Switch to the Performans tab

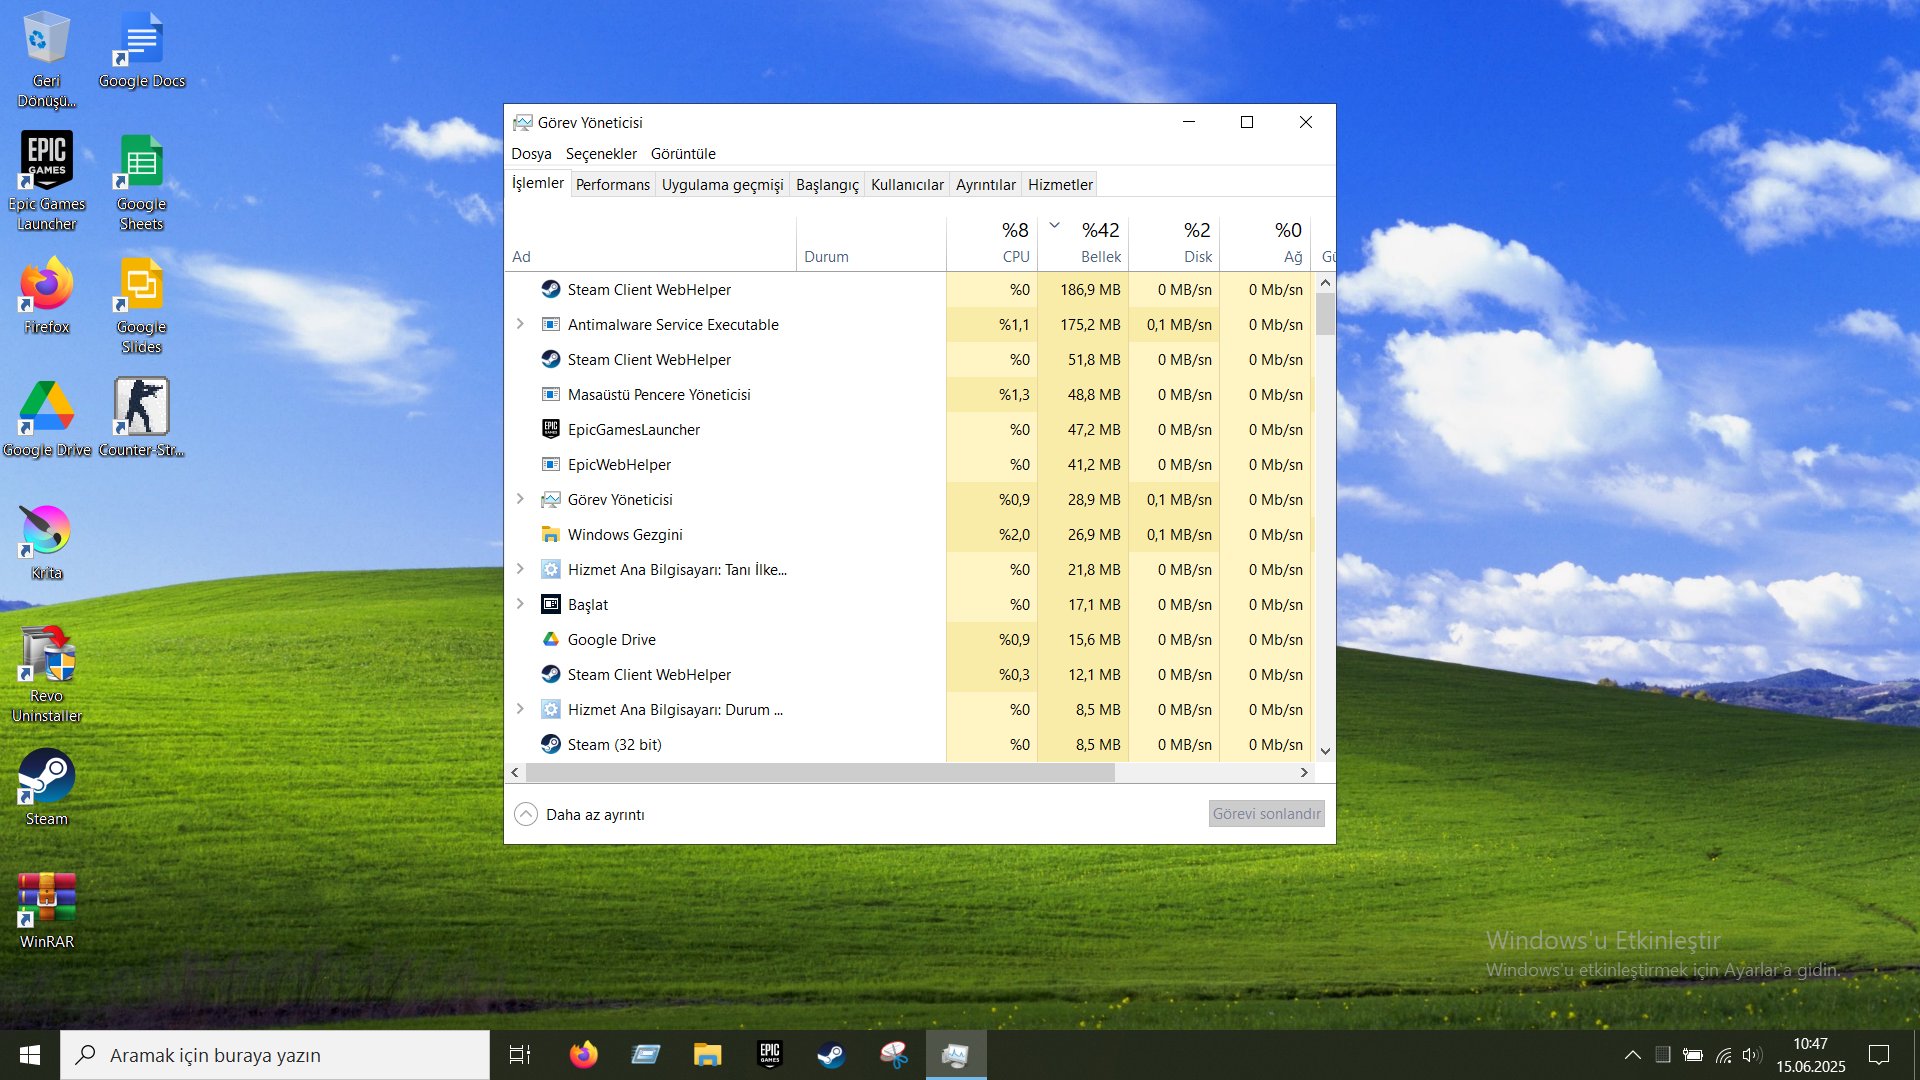[613, 185]
